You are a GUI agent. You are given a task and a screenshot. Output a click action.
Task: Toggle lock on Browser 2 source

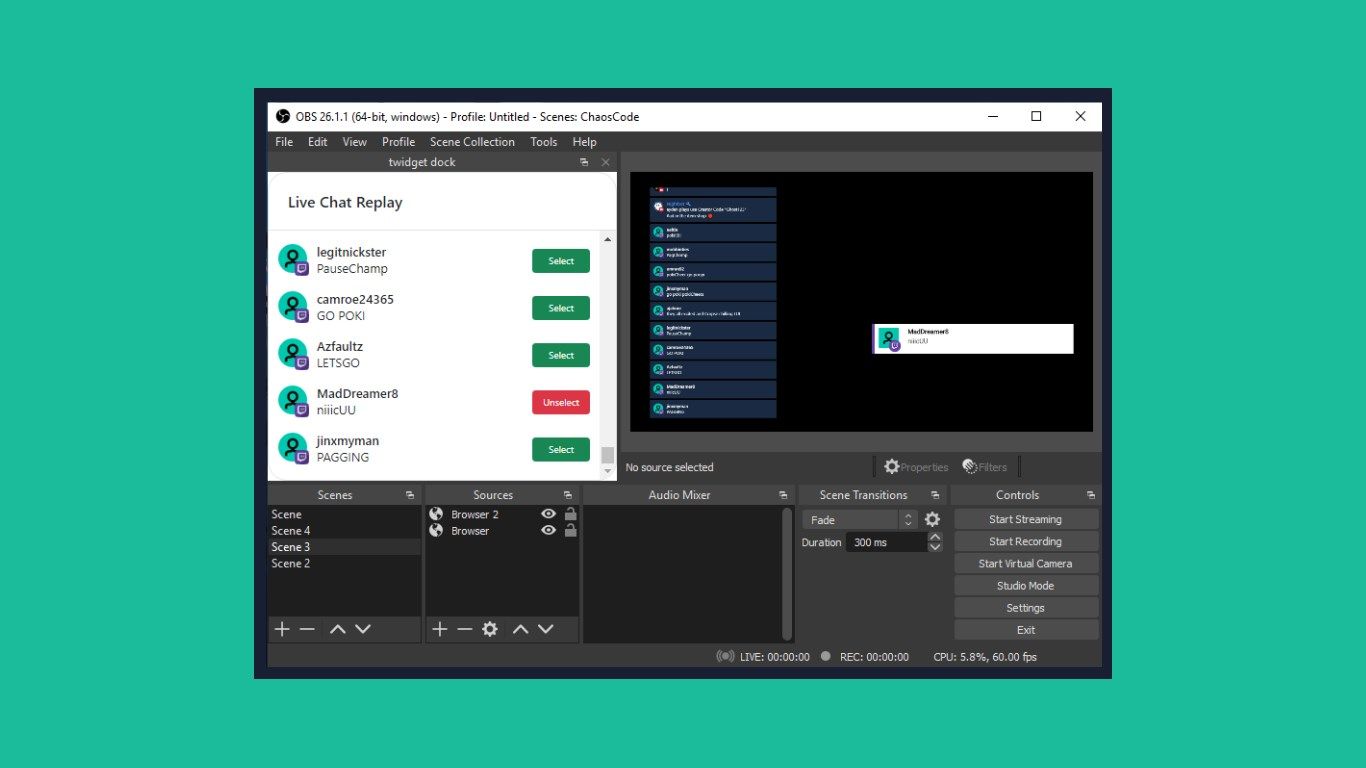click(x=570, y=514)
